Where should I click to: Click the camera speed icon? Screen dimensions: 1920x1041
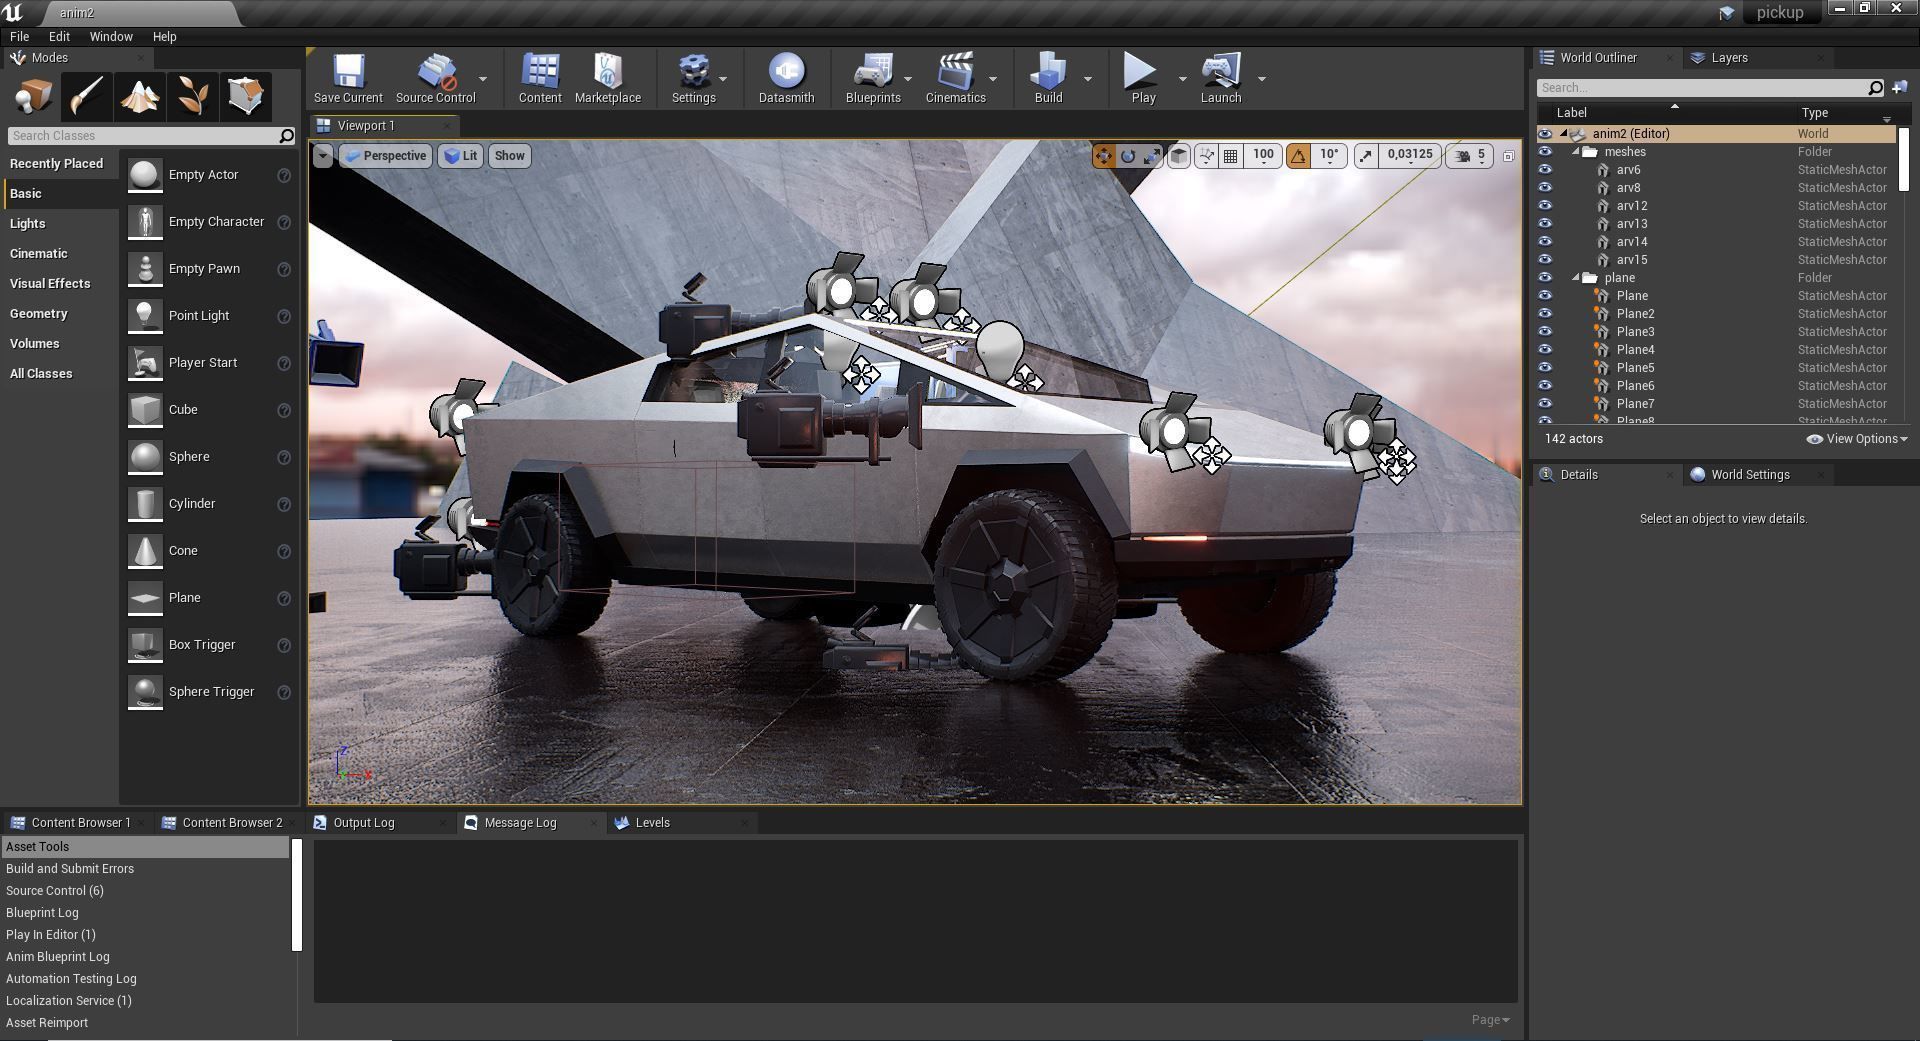pos(1463,156)
